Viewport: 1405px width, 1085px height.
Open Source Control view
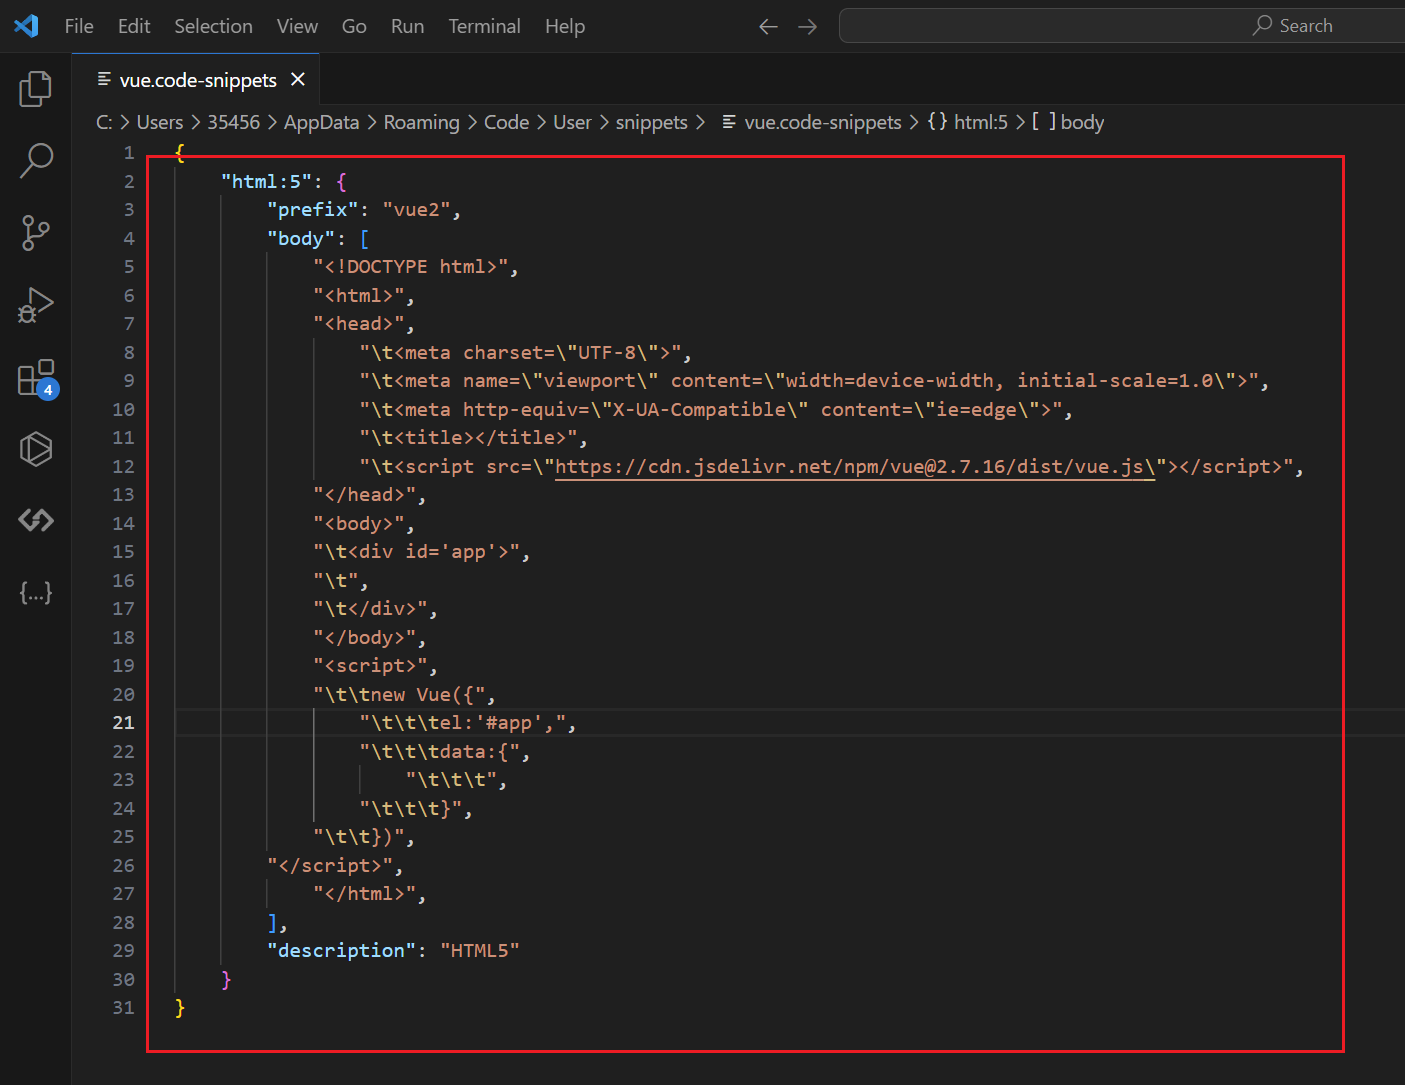coord(36,233)
